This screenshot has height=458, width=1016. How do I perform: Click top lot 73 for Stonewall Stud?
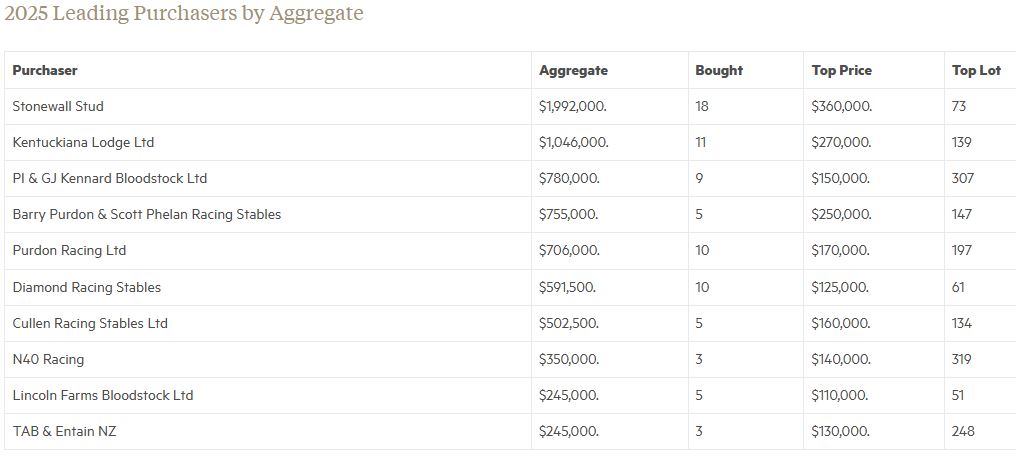pyautogui.click(x=960, y=107)
